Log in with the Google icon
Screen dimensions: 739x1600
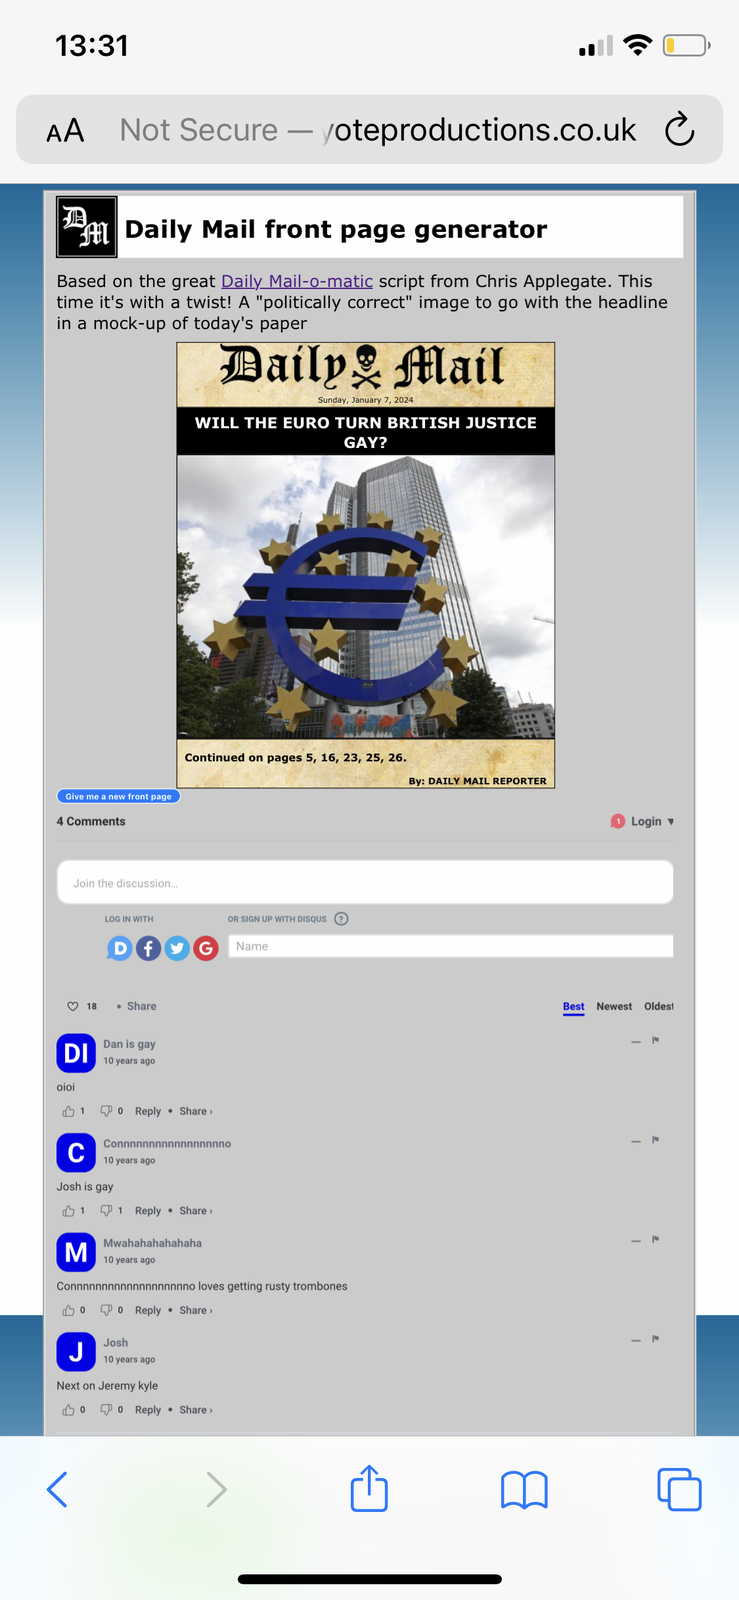[x=206, y=948]
